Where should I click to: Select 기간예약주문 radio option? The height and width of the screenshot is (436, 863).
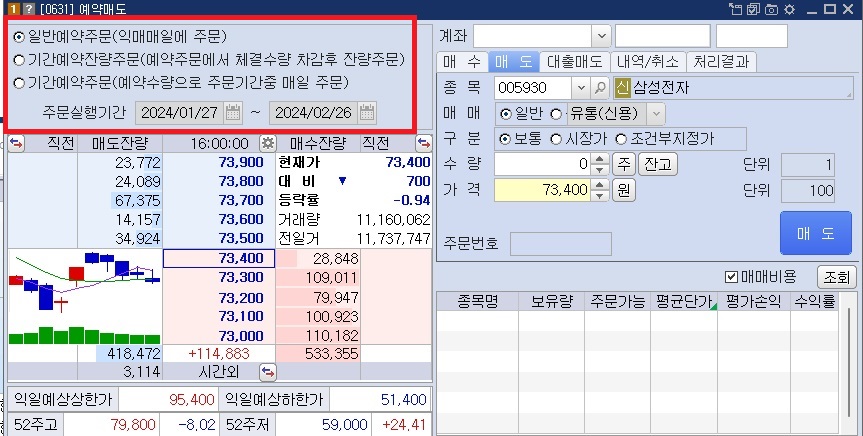[x=19, y=83]
